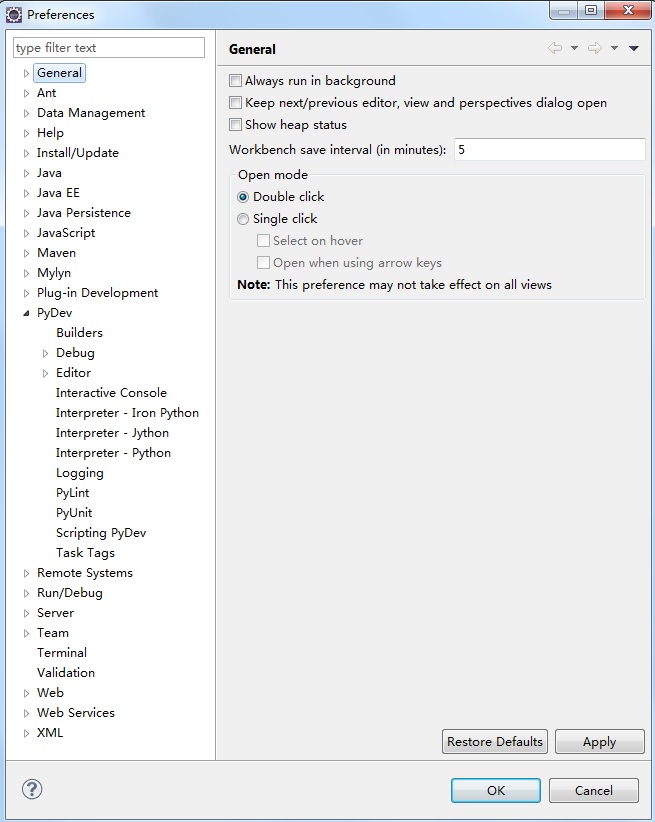The height and width of the screenshot is (822, 655).
Task: Select Task Tags under PyDev
Action: [x=85, y=553]
